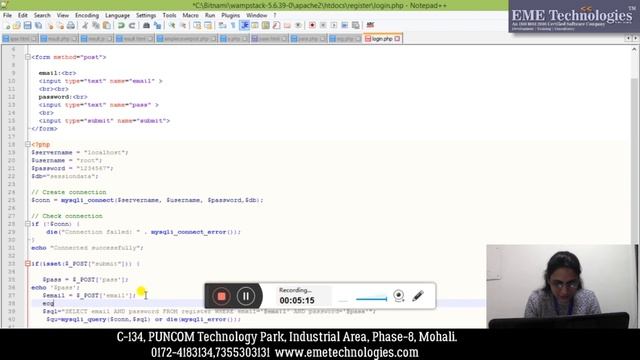Collapse the if(isset($_POST fold marker

(x=28, y=264)
